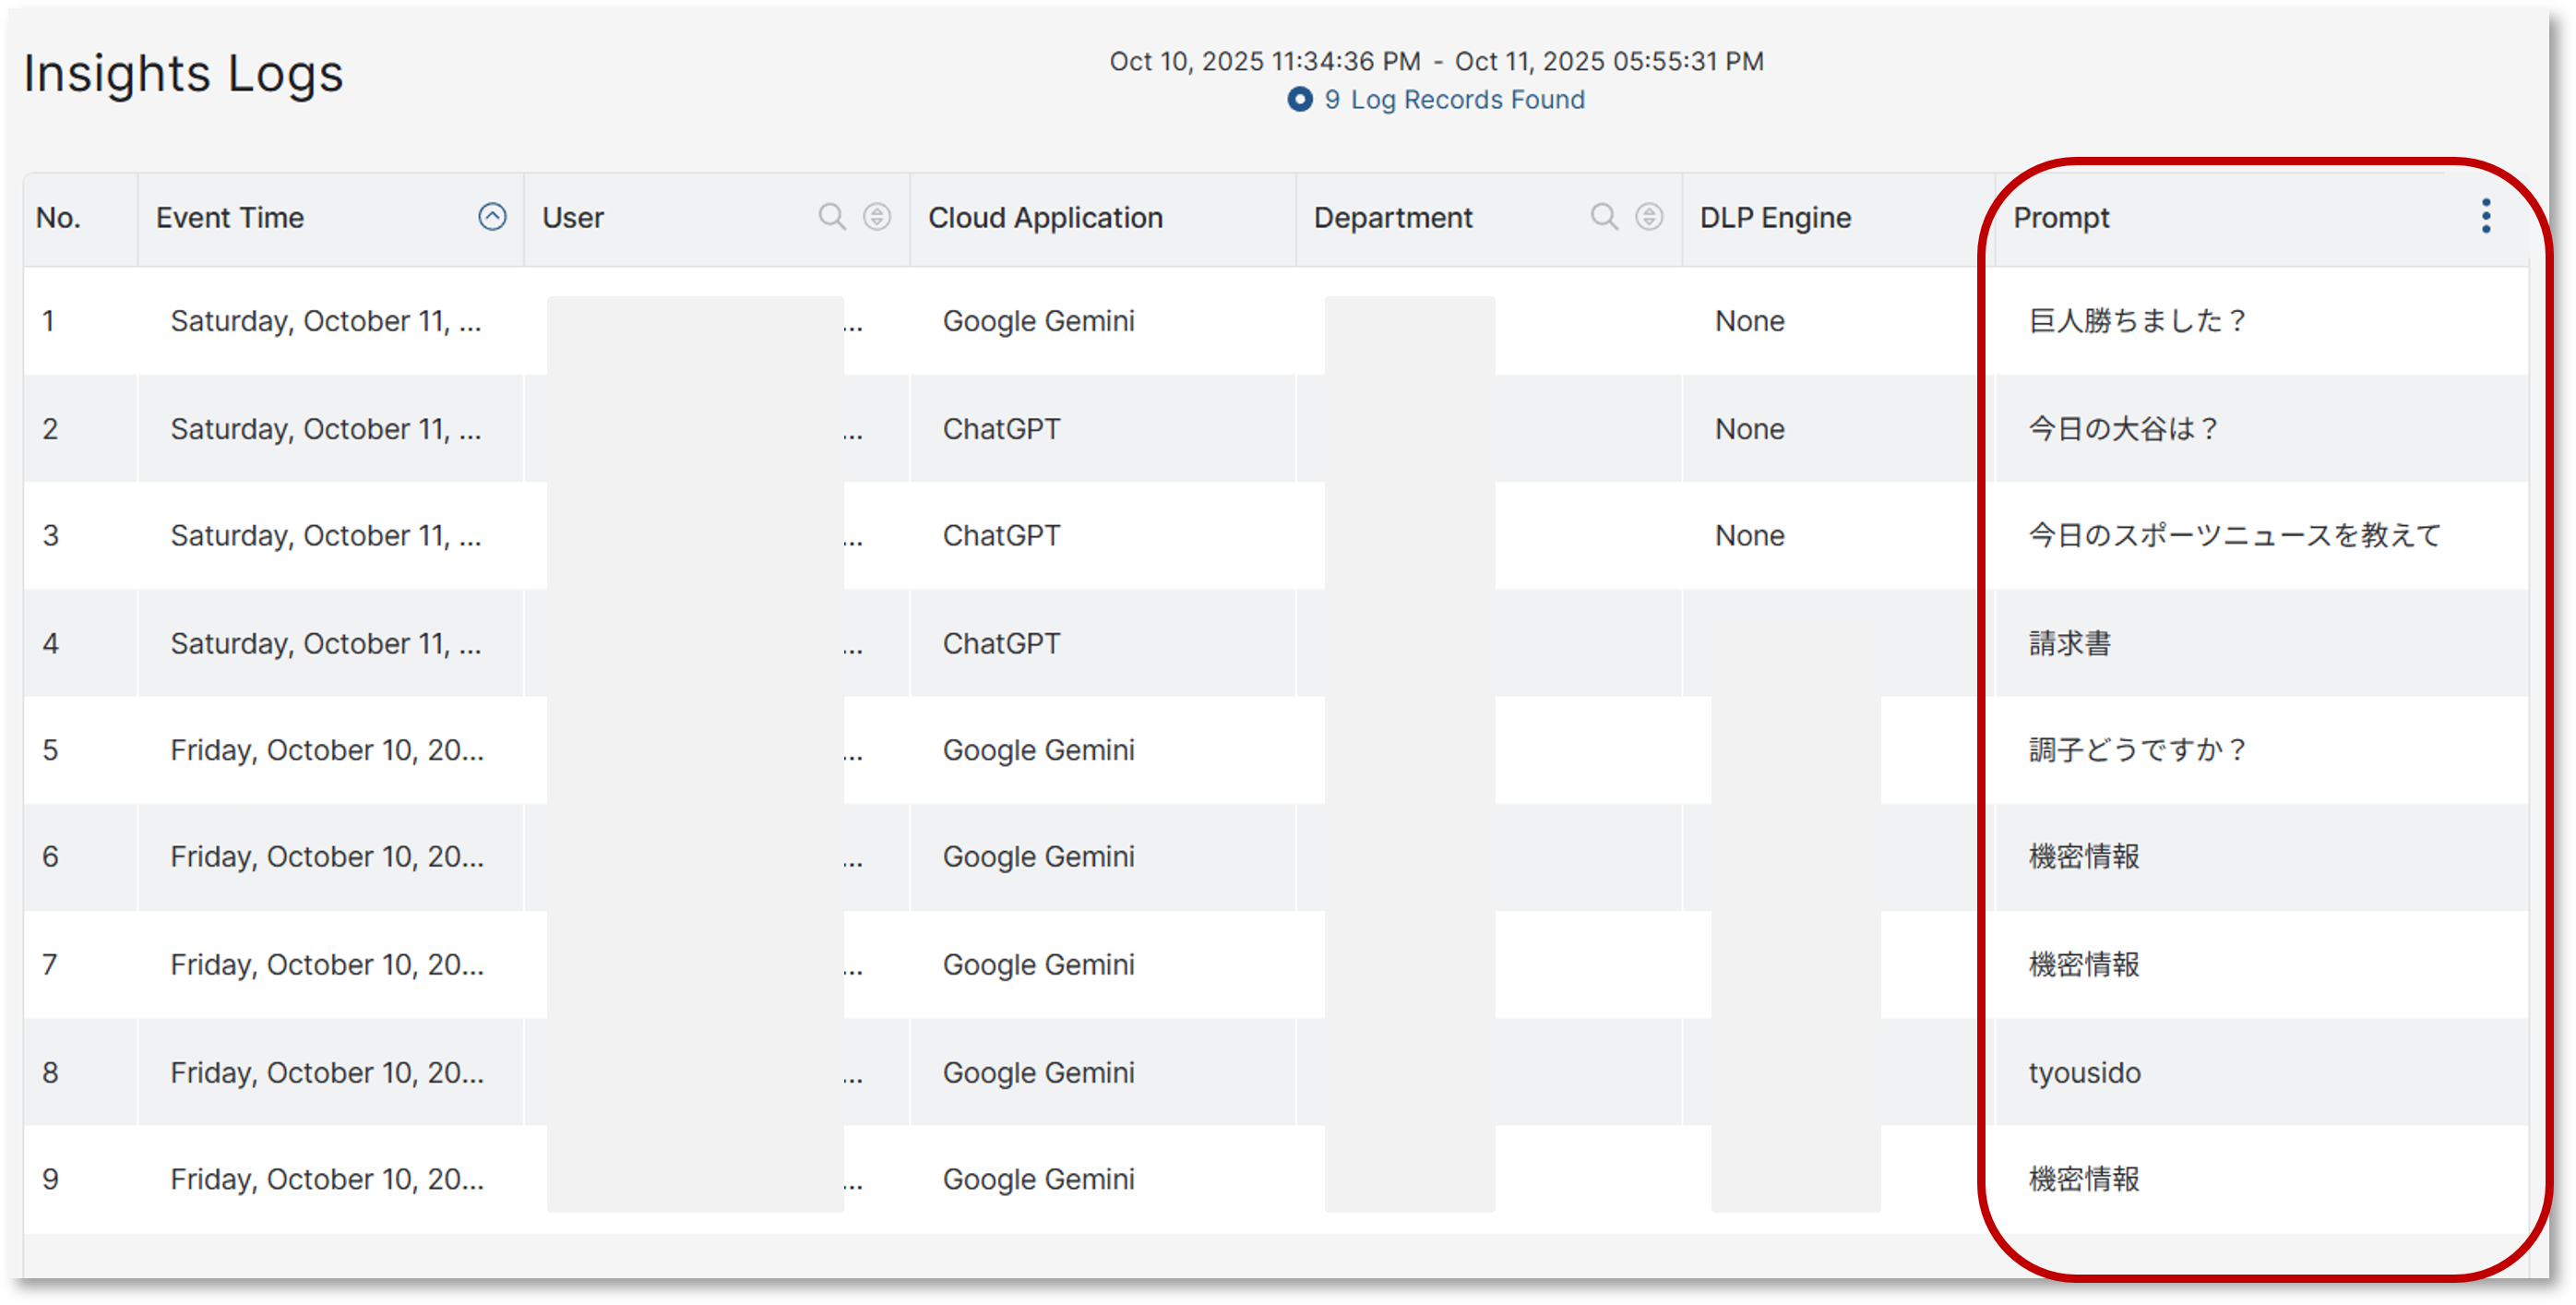
Task: Select the ChatGPT cell in row 2
Action: pyautogui.click(x=1001, y=429)
